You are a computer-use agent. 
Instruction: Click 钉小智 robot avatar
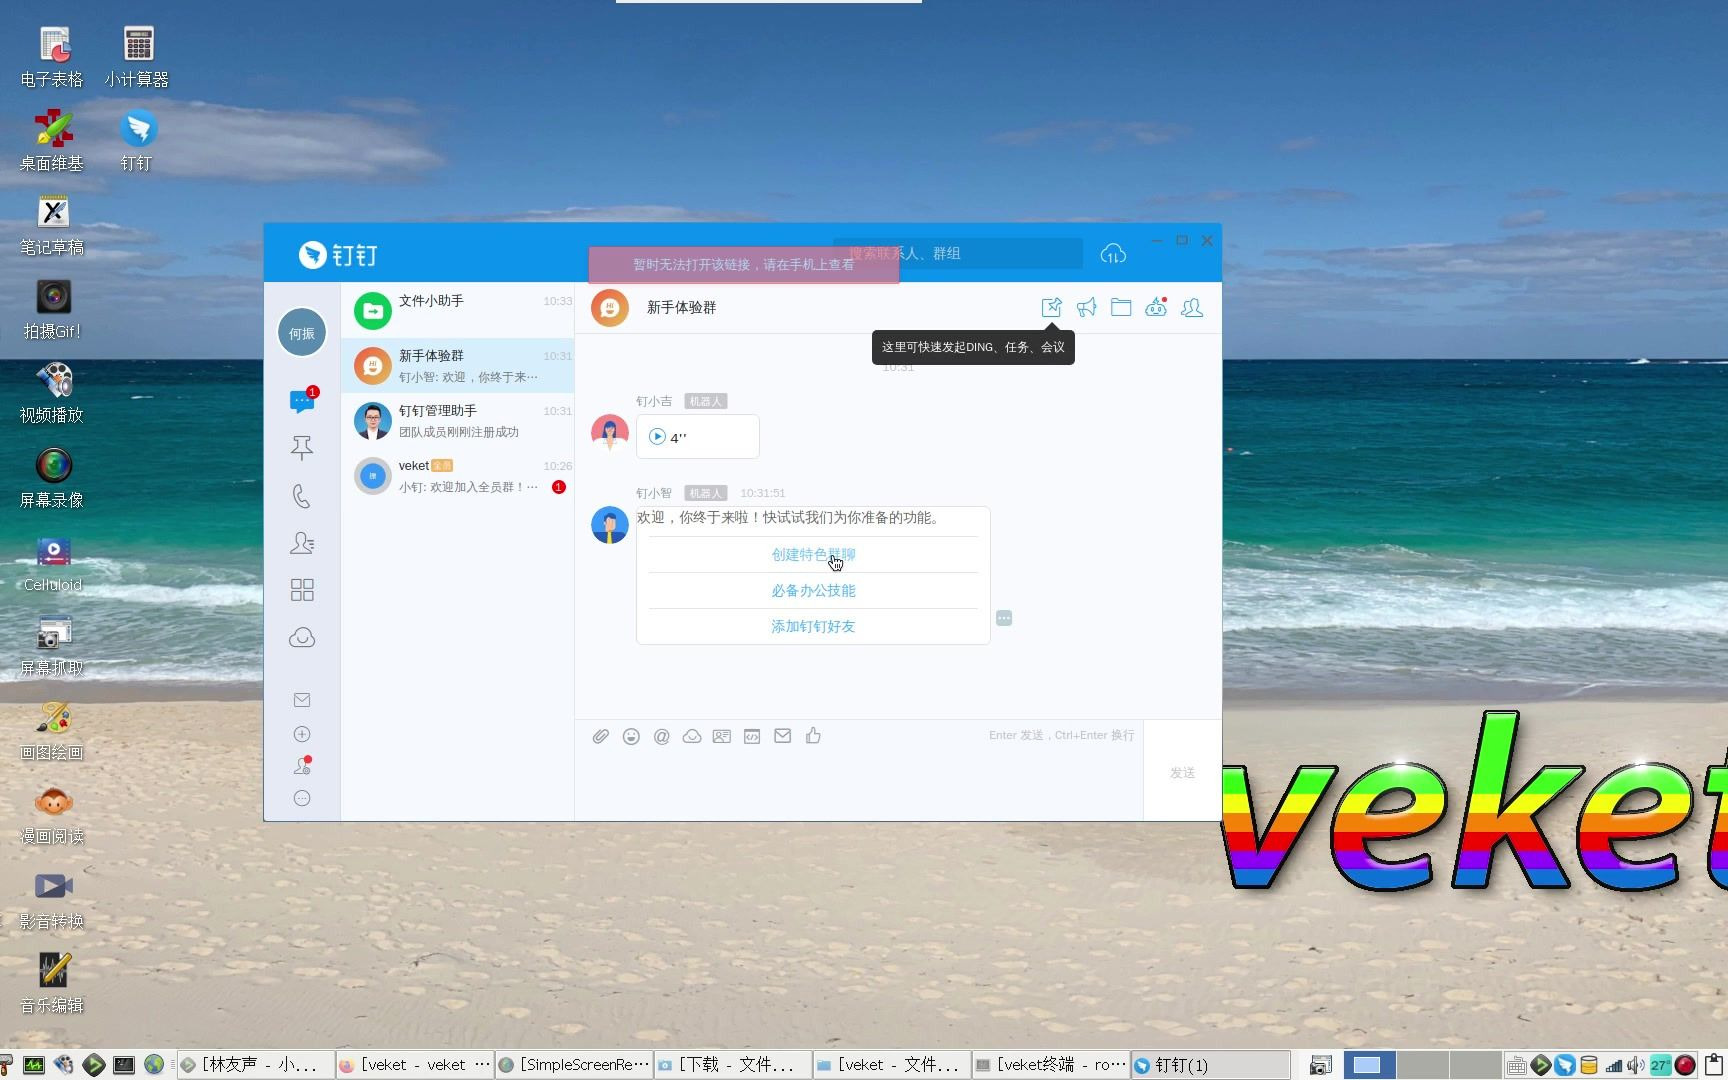(610, 525)
